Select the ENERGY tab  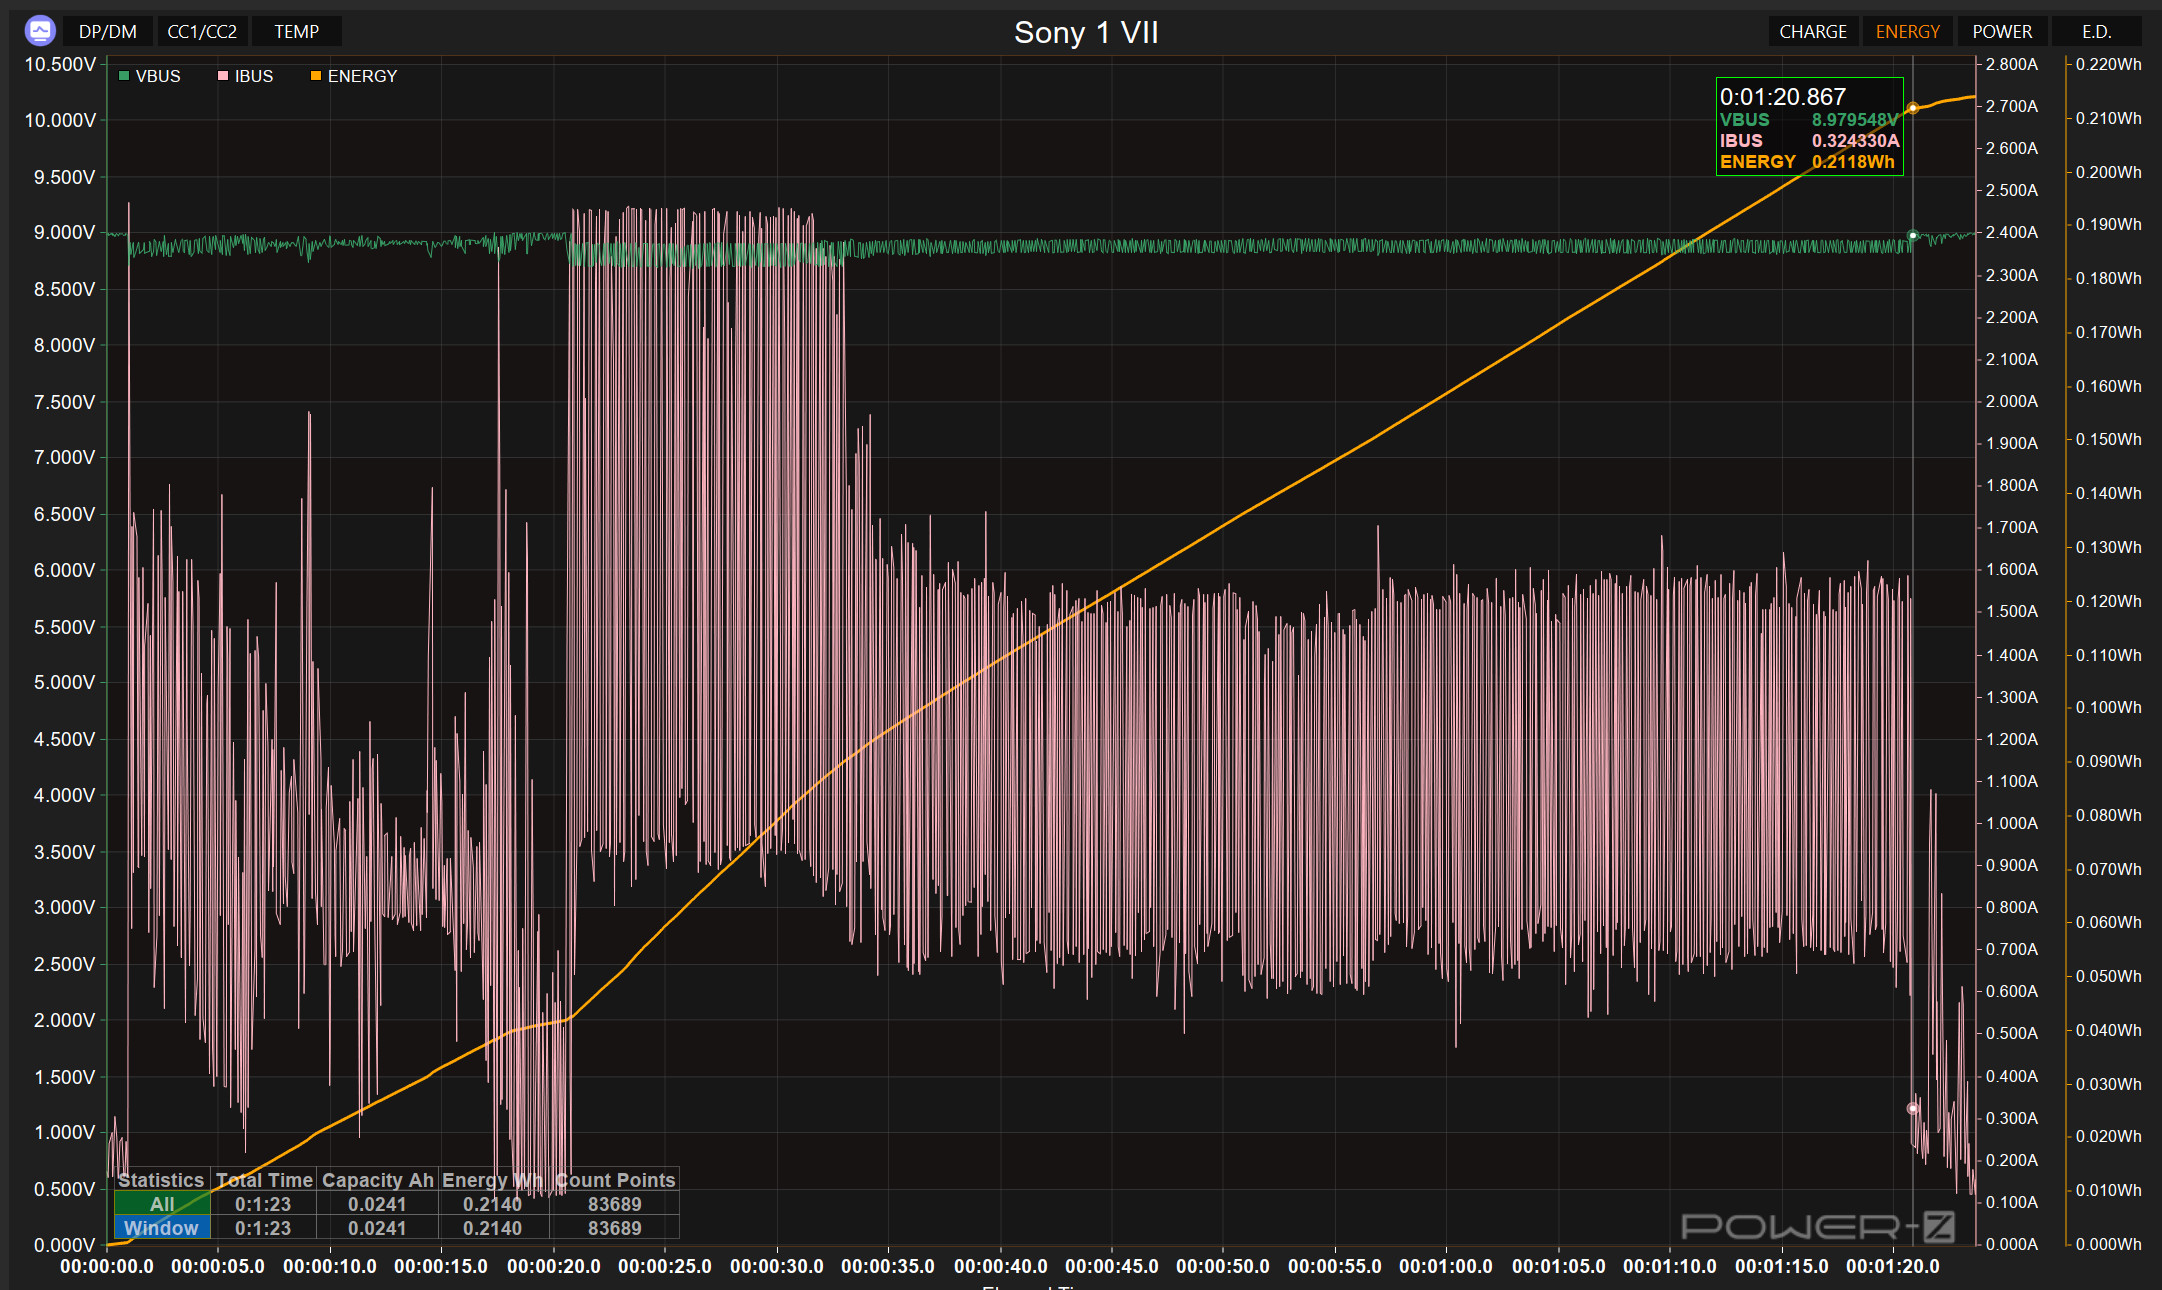tap(1907, 32)
